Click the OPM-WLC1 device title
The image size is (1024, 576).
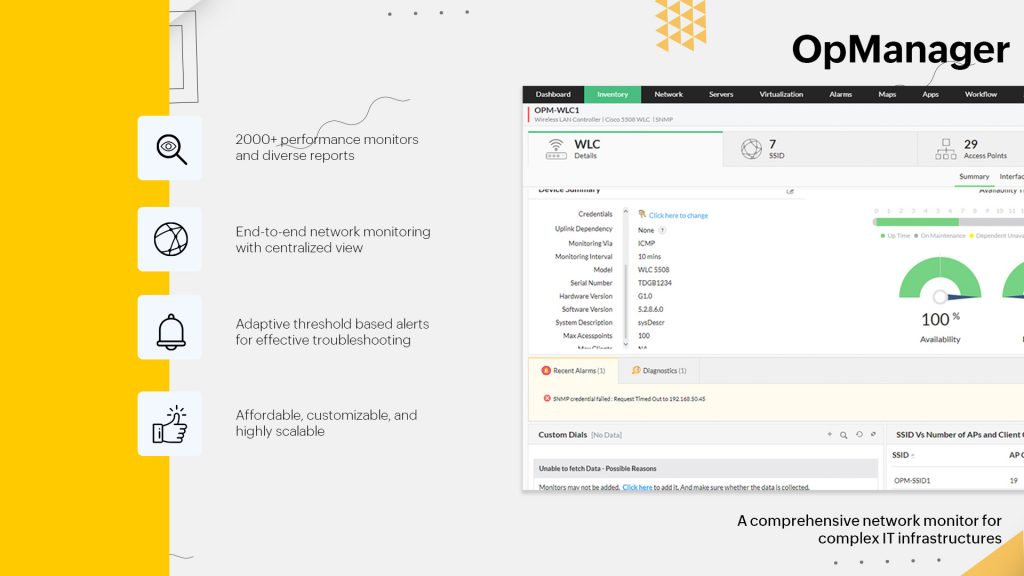point(556,110)
